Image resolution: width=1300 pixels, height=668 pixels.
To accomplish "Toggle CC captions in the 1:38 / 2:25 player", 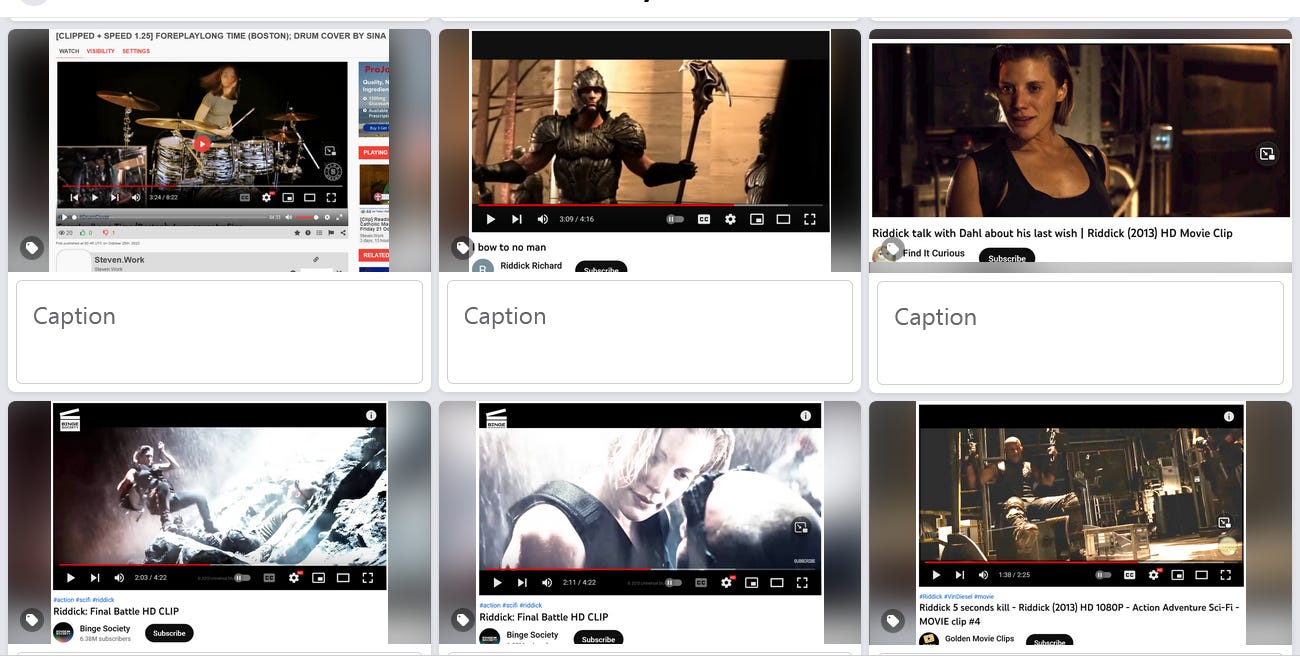I will (1129, 575).
